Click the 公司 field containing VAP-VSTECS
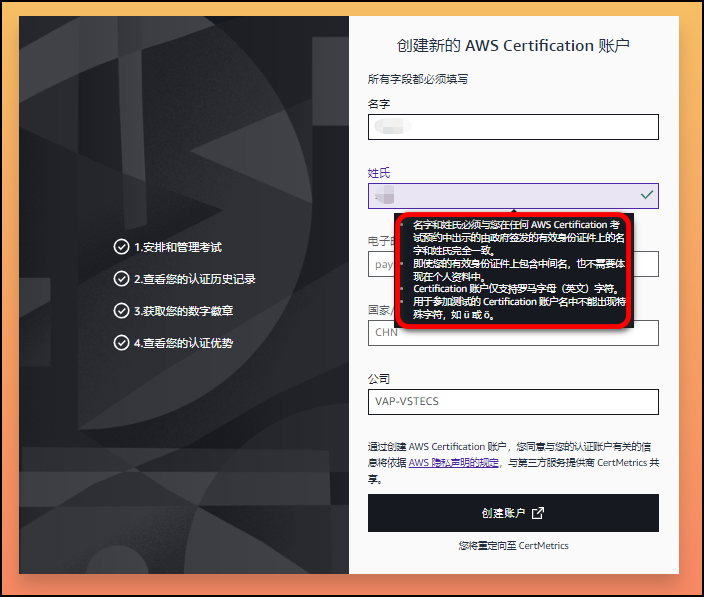This screenshot has width=704, height=597. tap(513, 402)
